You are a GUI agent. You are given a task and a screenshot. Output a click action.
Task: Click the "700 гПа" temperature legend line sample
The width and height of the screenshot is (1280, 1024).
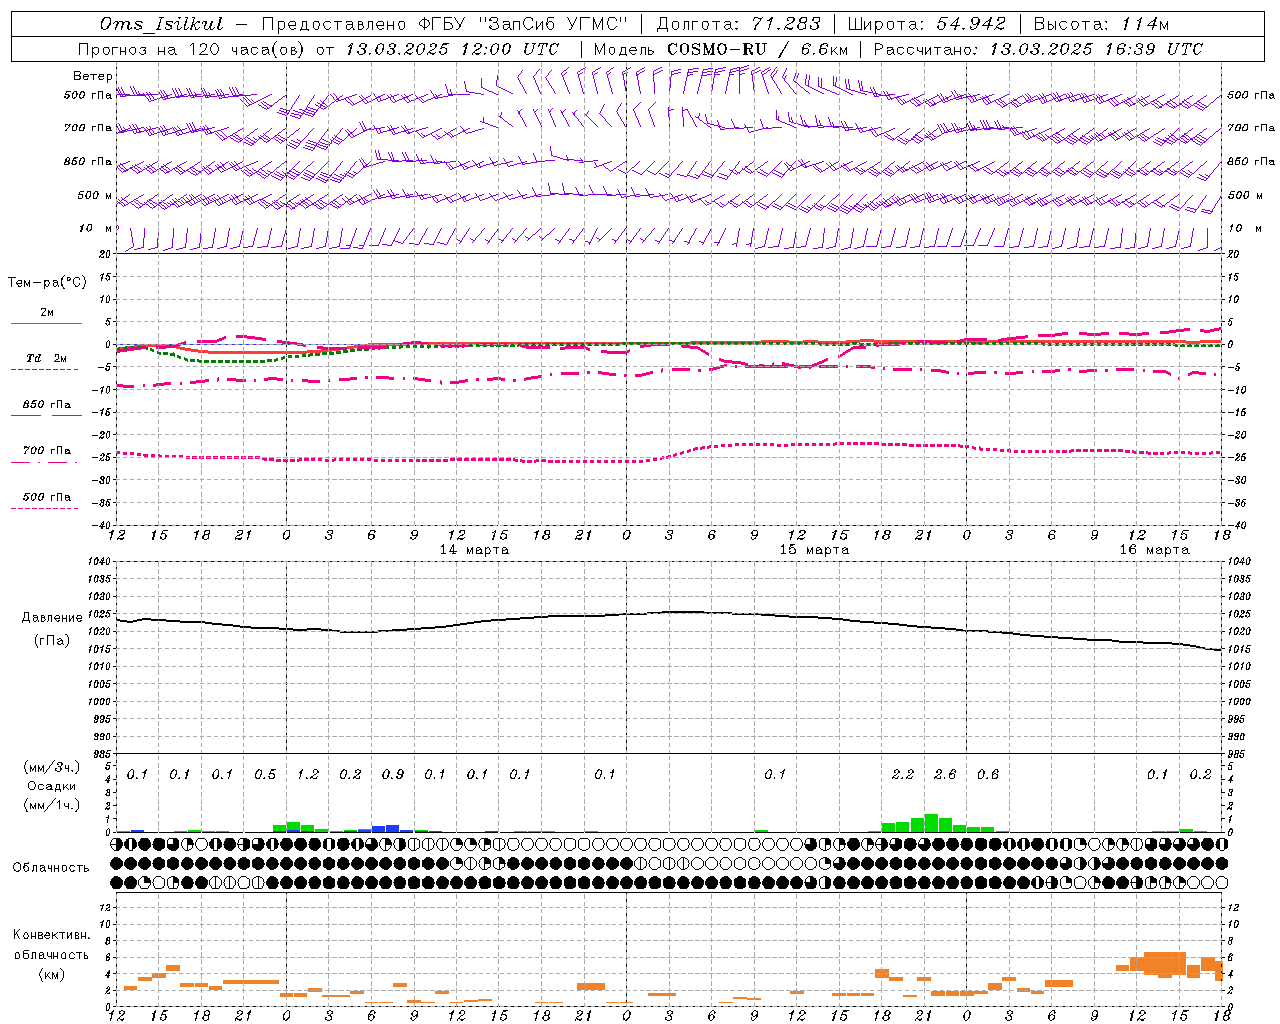pyautogui.click(x=46, y=462)
